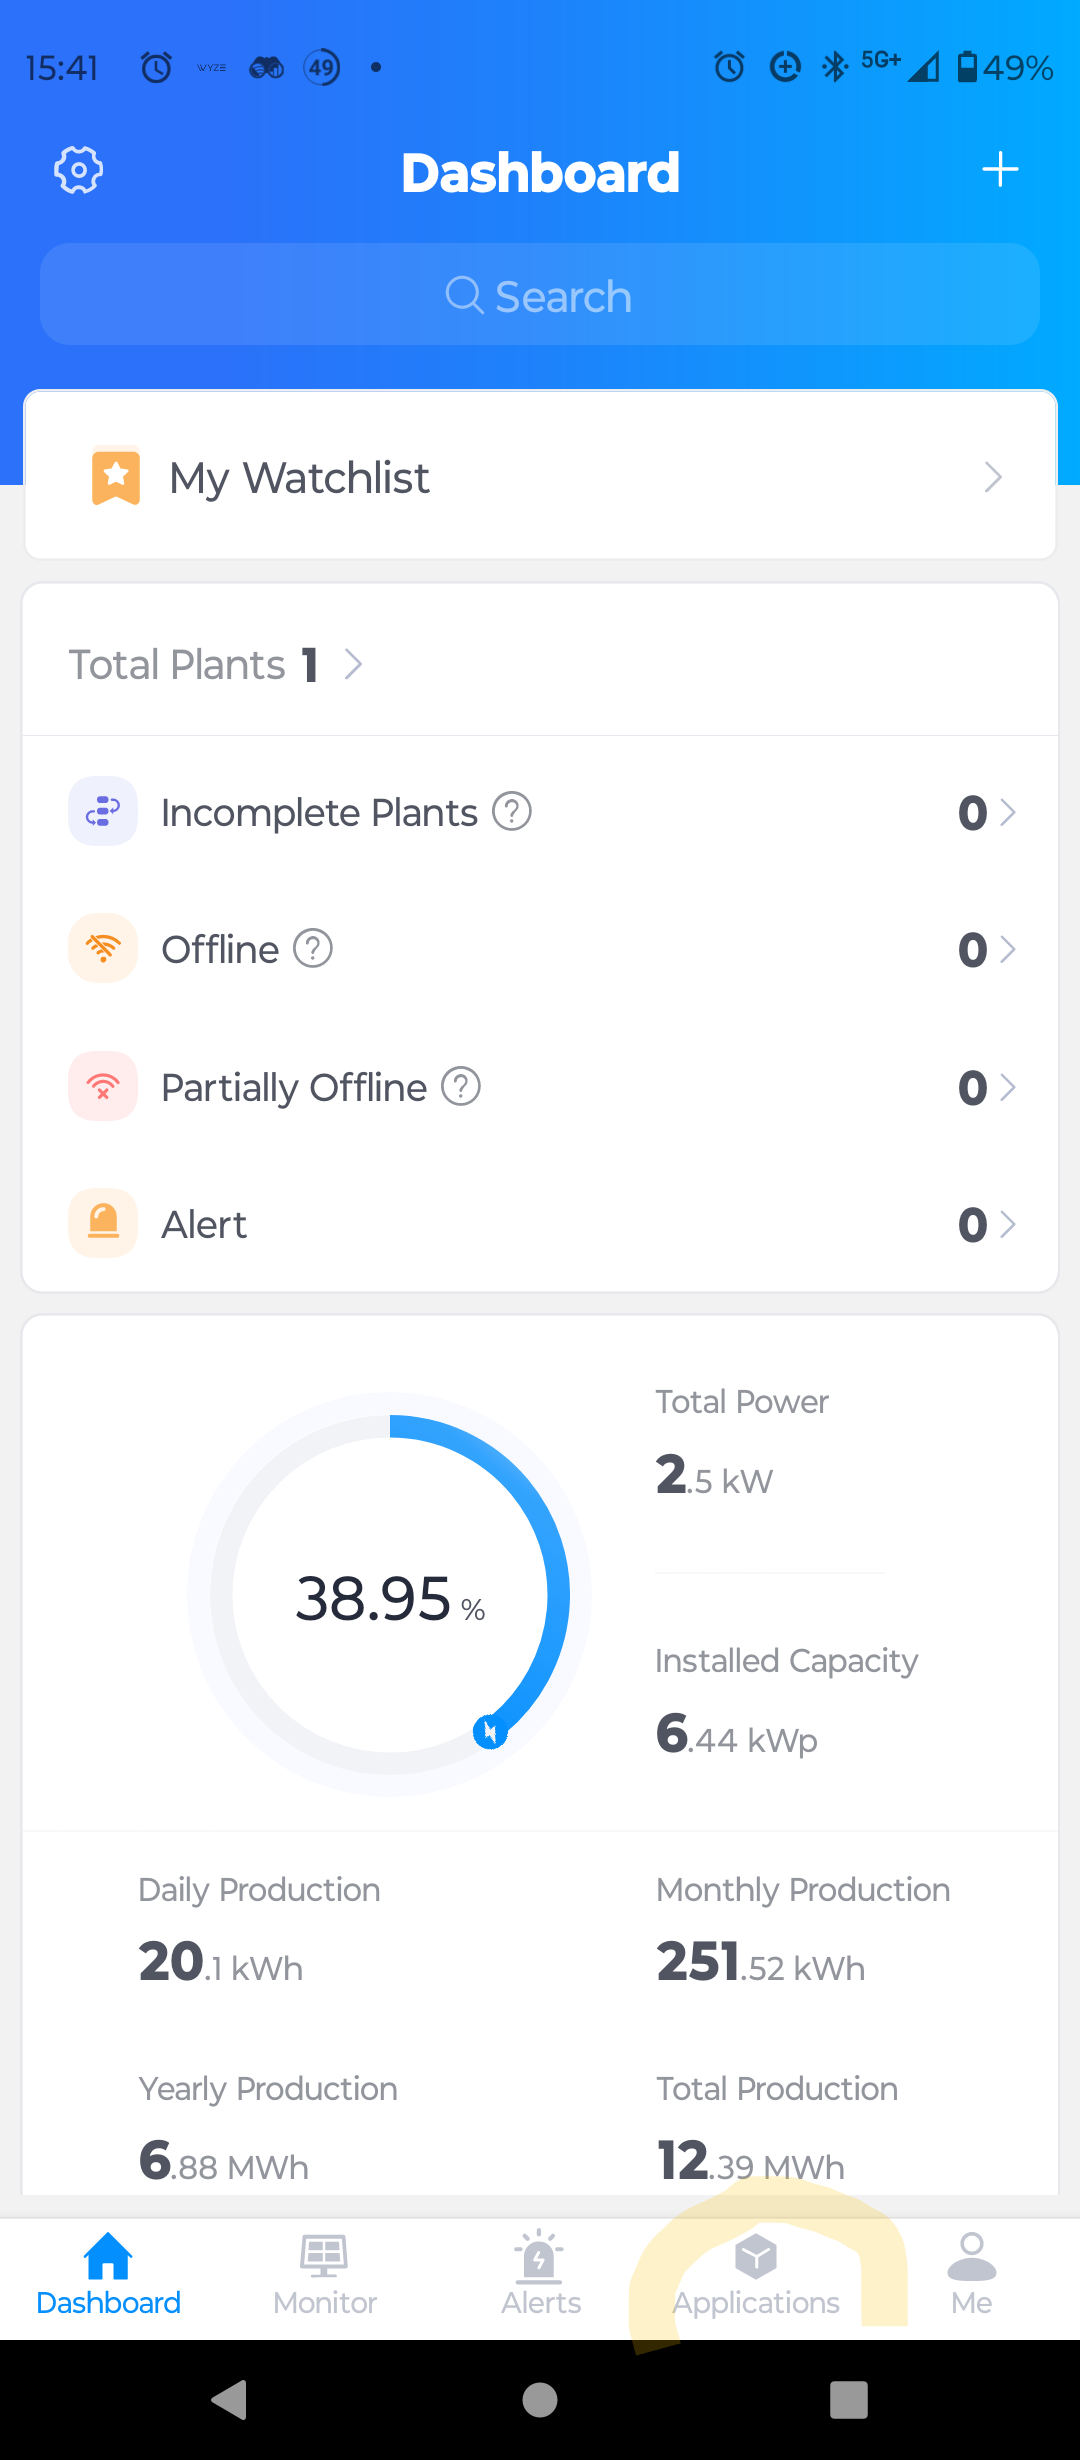
Task: Tap the Search field
Action: click(x=540, y=295)
